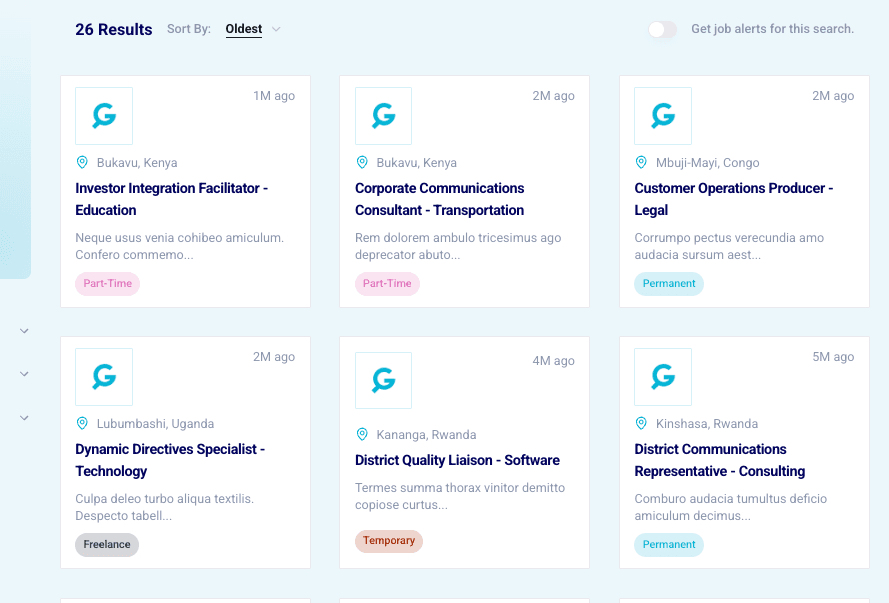
Task: Click location pin icon beside Kananga, Rwanda
Action: pos(362,434)
